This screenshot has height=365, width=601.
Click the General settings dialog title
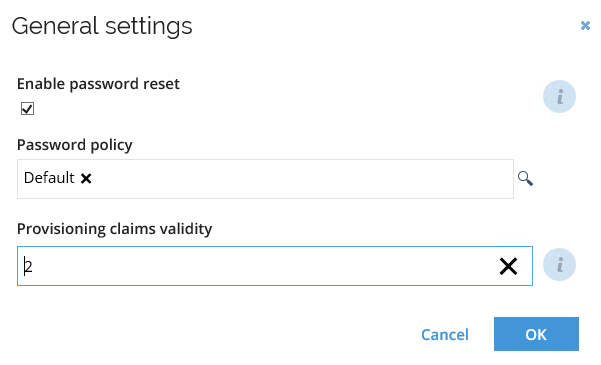pos(102,26)
